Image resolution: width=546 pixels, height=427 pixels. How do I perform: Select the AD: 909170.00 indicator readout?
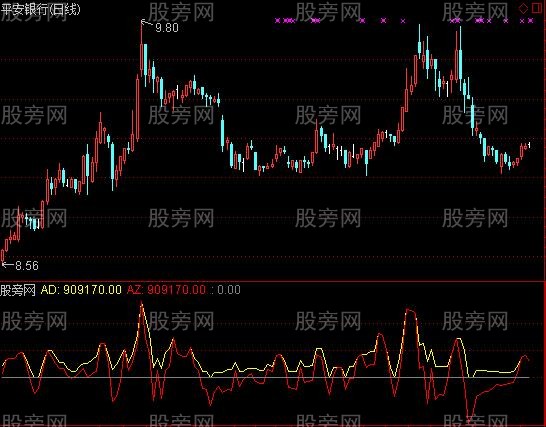(x=81, y=290)
